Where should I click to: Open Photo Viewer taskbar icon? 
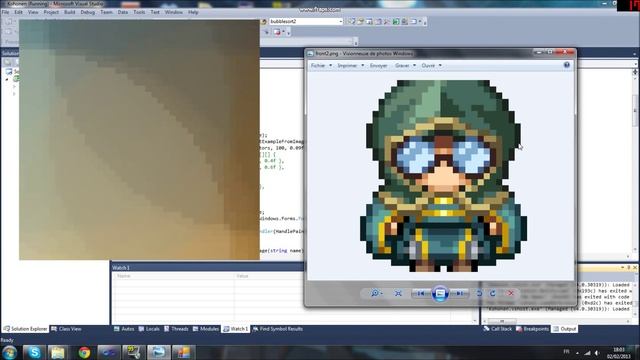(159, 352)
